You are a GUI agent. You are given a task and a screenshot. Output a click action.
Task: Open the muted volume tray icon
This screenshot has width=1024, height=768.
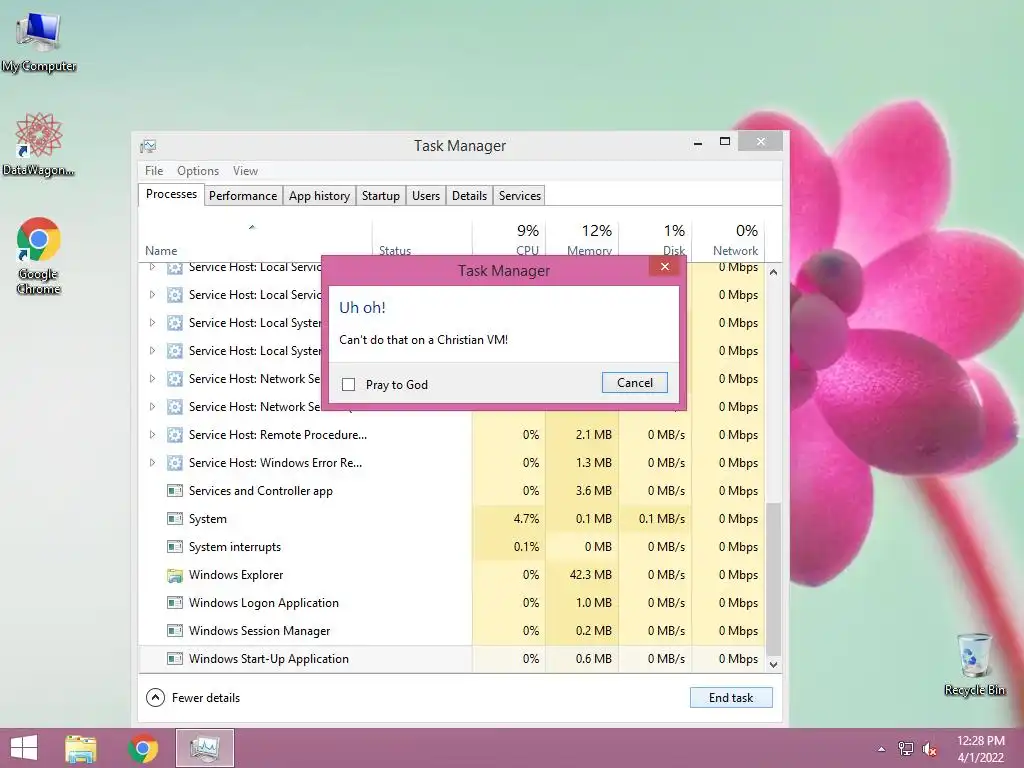[929, 749]
